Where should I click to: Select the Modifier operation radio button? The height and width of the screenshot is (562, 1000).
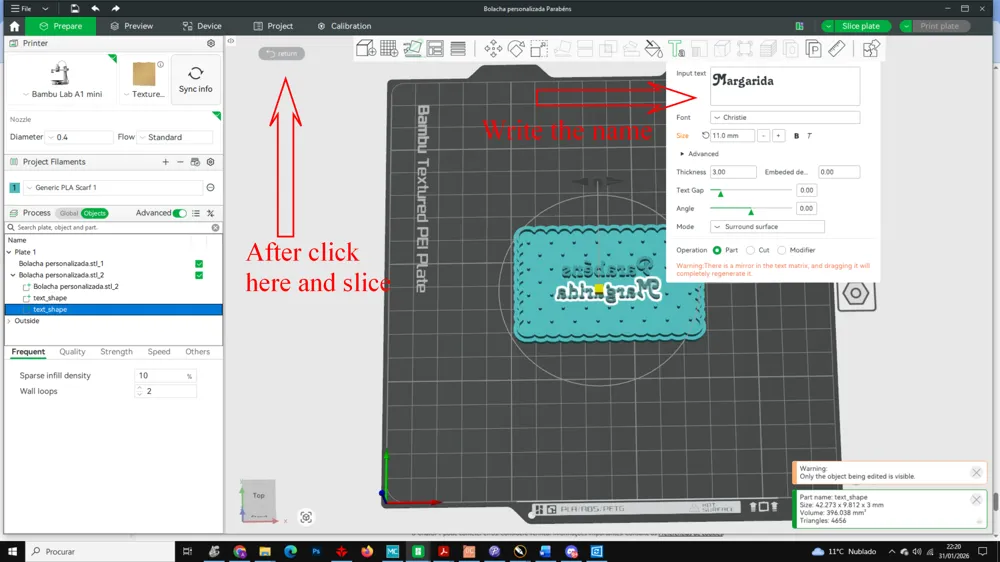(781, 250)
